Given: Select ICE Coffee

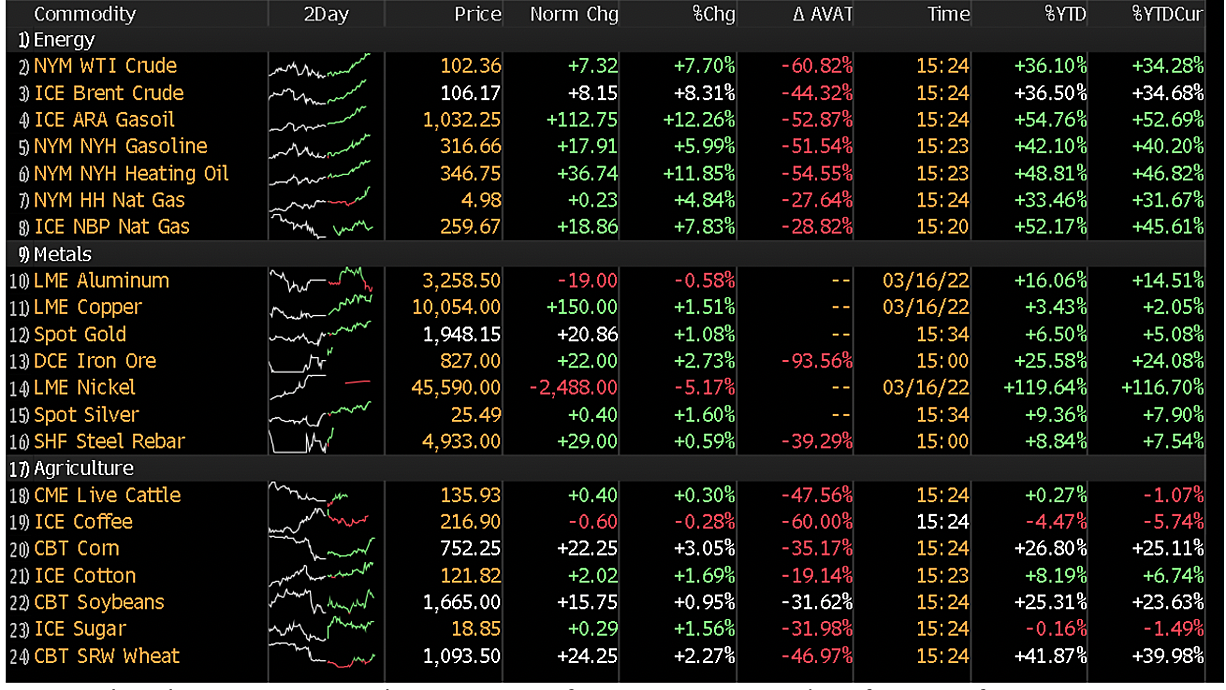Looking at the screenshot, I should (83, 522).
